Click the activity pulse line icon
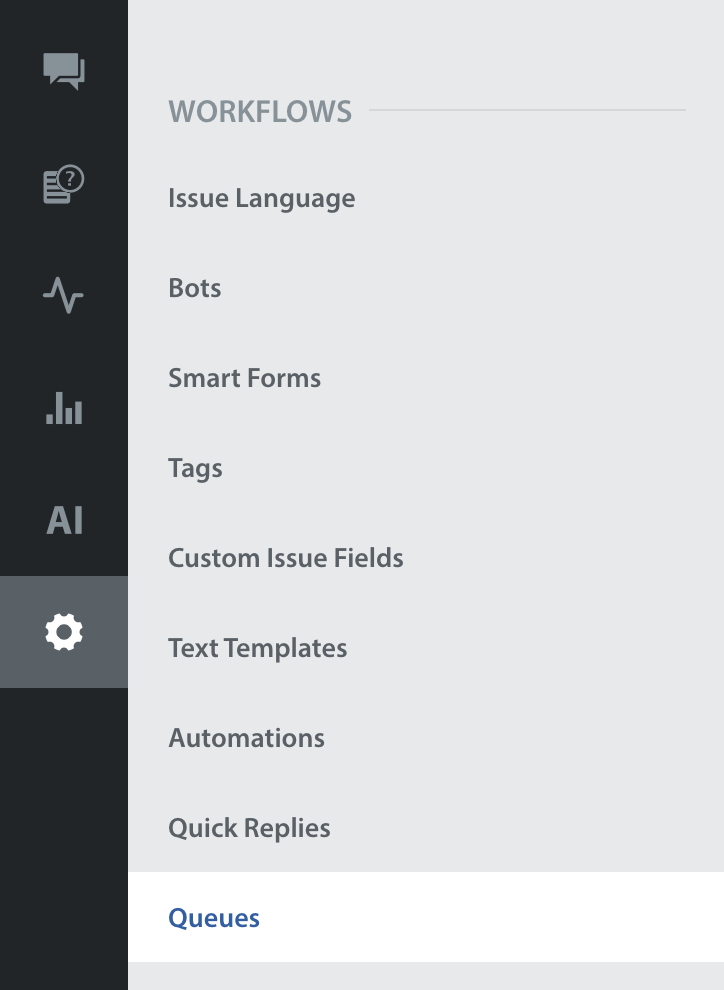Viewport: 724px width, 990px height. click(64, 296)
